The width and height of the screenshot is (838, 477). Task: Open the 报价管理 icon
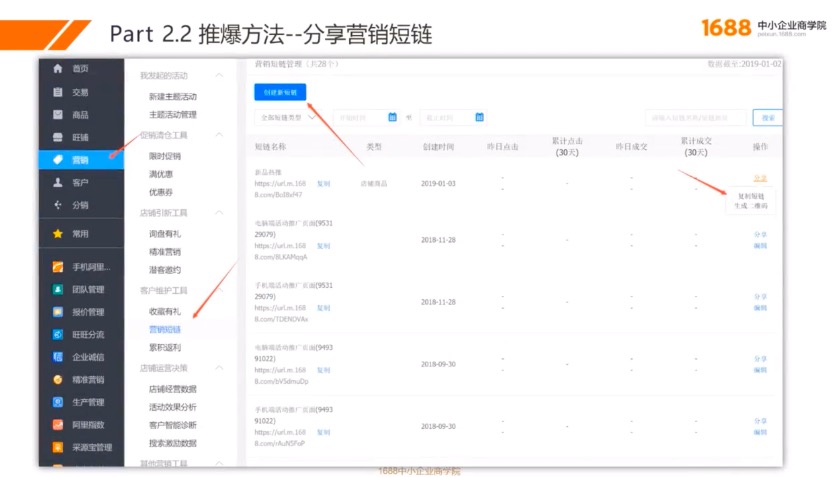(x=58, y=311)
